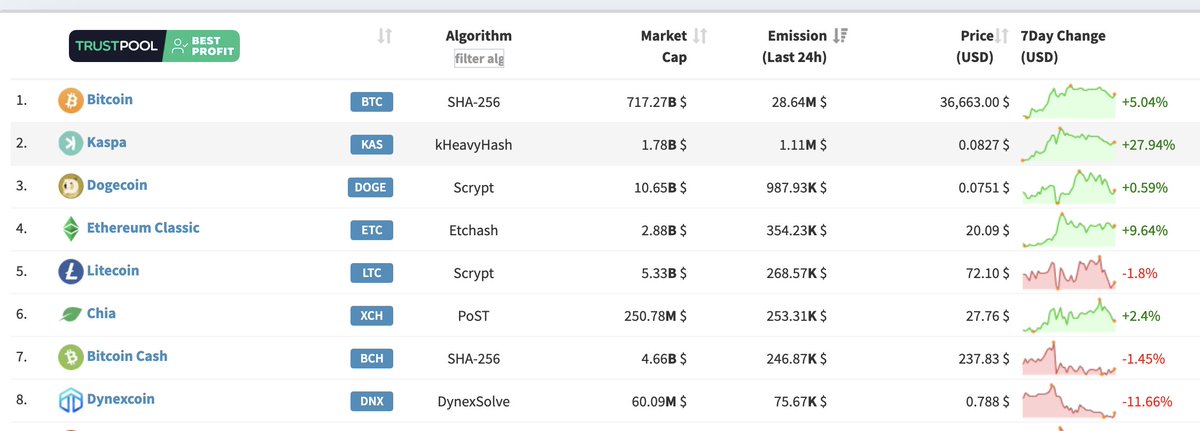The height and width of the screenshot is (431, 1200).
Task: Click the DNX ticker badge
Action: [x=372, y=401]
